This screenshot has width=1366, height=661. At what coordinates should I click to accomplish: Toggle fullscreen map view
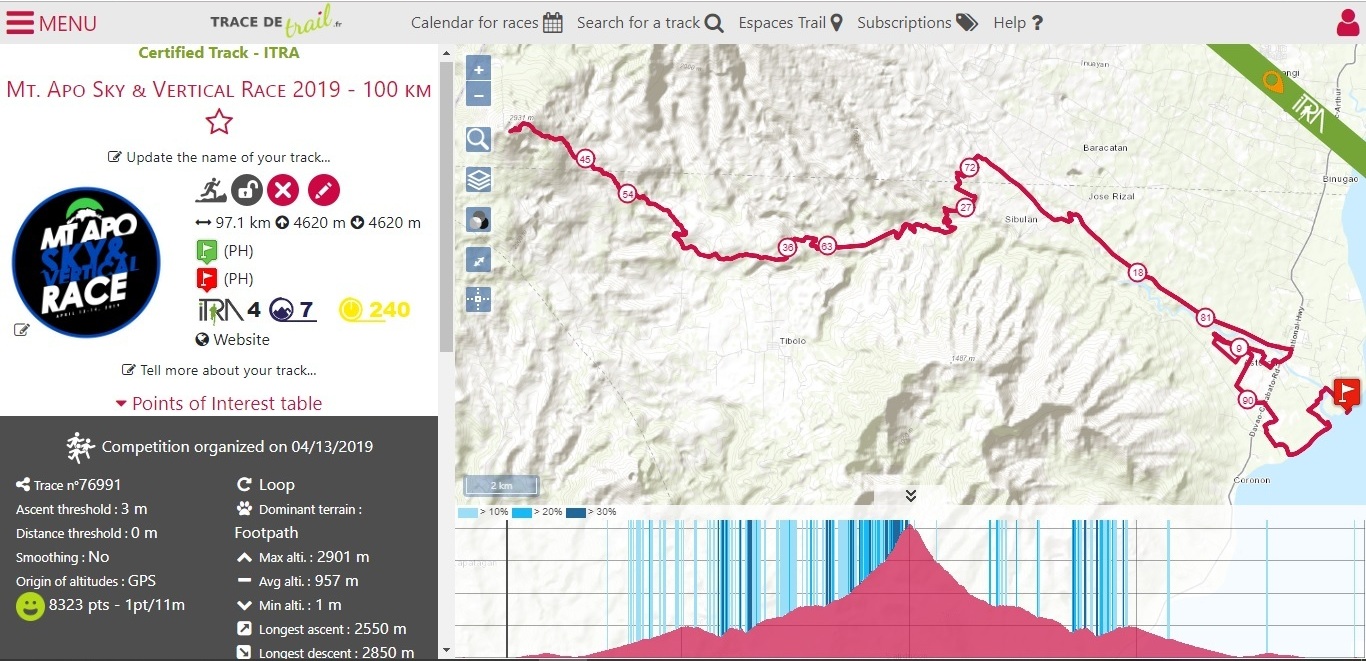tap(479, 260)
